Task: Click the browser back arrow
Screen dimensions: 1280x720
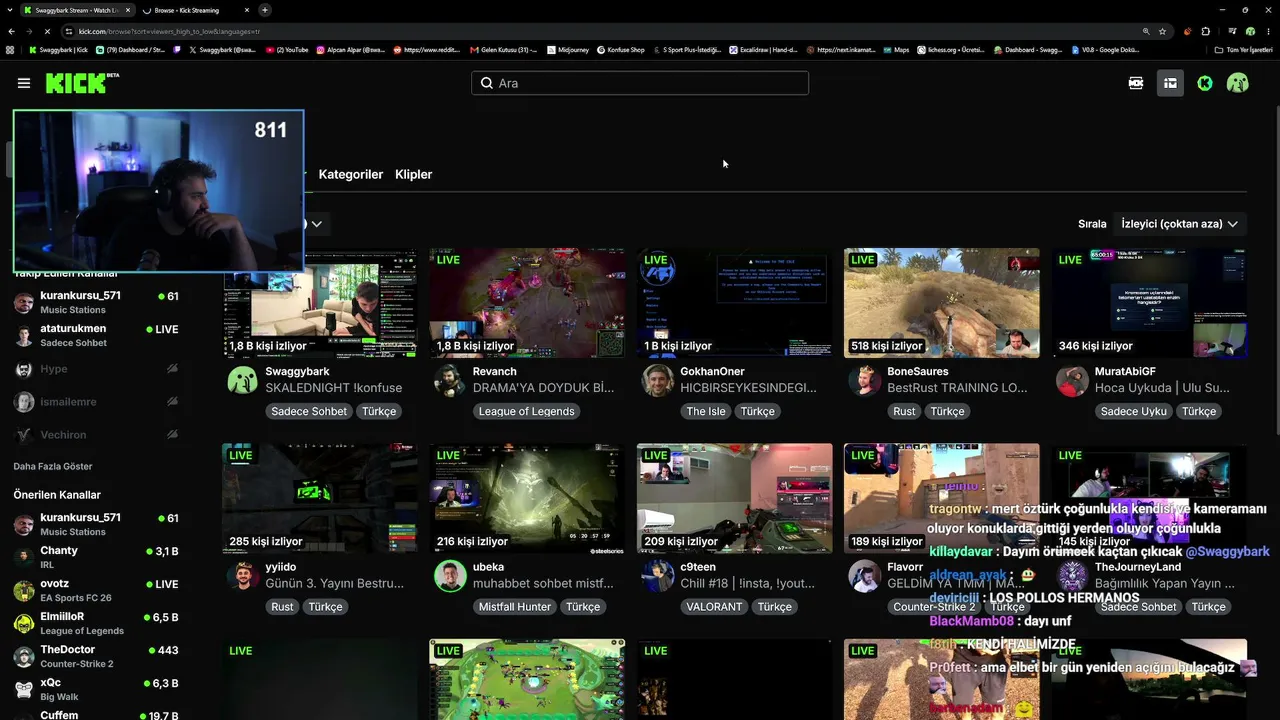Action: 12,31
